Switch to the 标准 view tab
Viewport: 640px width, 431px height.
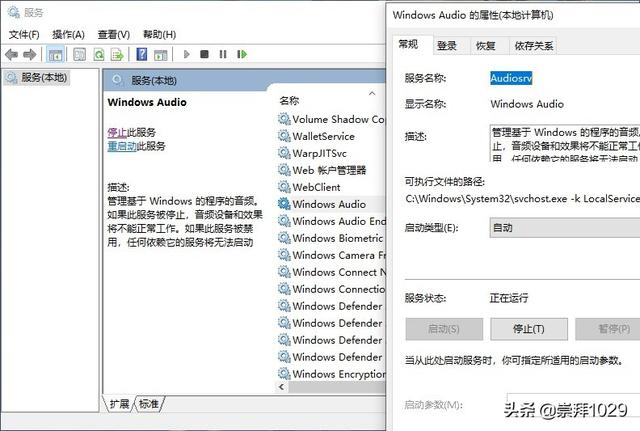(x=149, y=404)
